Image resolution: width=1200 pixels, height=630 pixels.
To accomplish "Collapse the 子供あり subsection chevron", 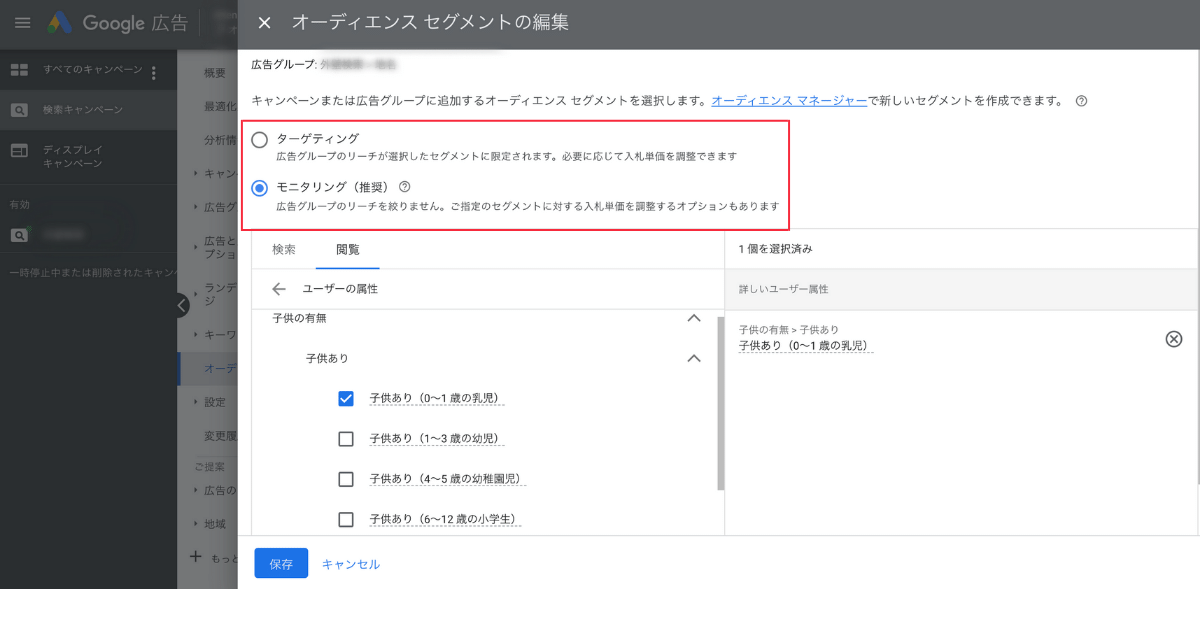I will [x=694, y=358].
